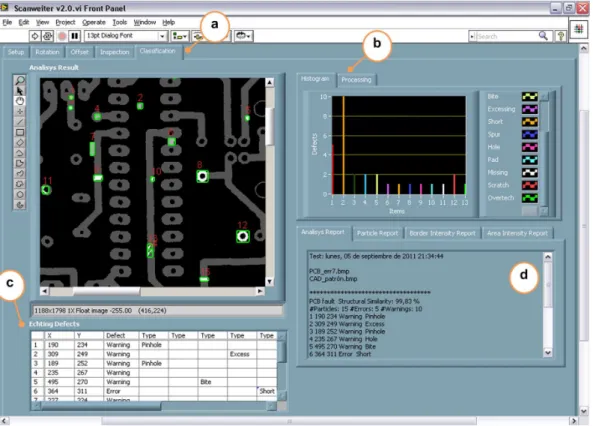
Task: Click report text scroll up arrow
Action: click(548, 257)
